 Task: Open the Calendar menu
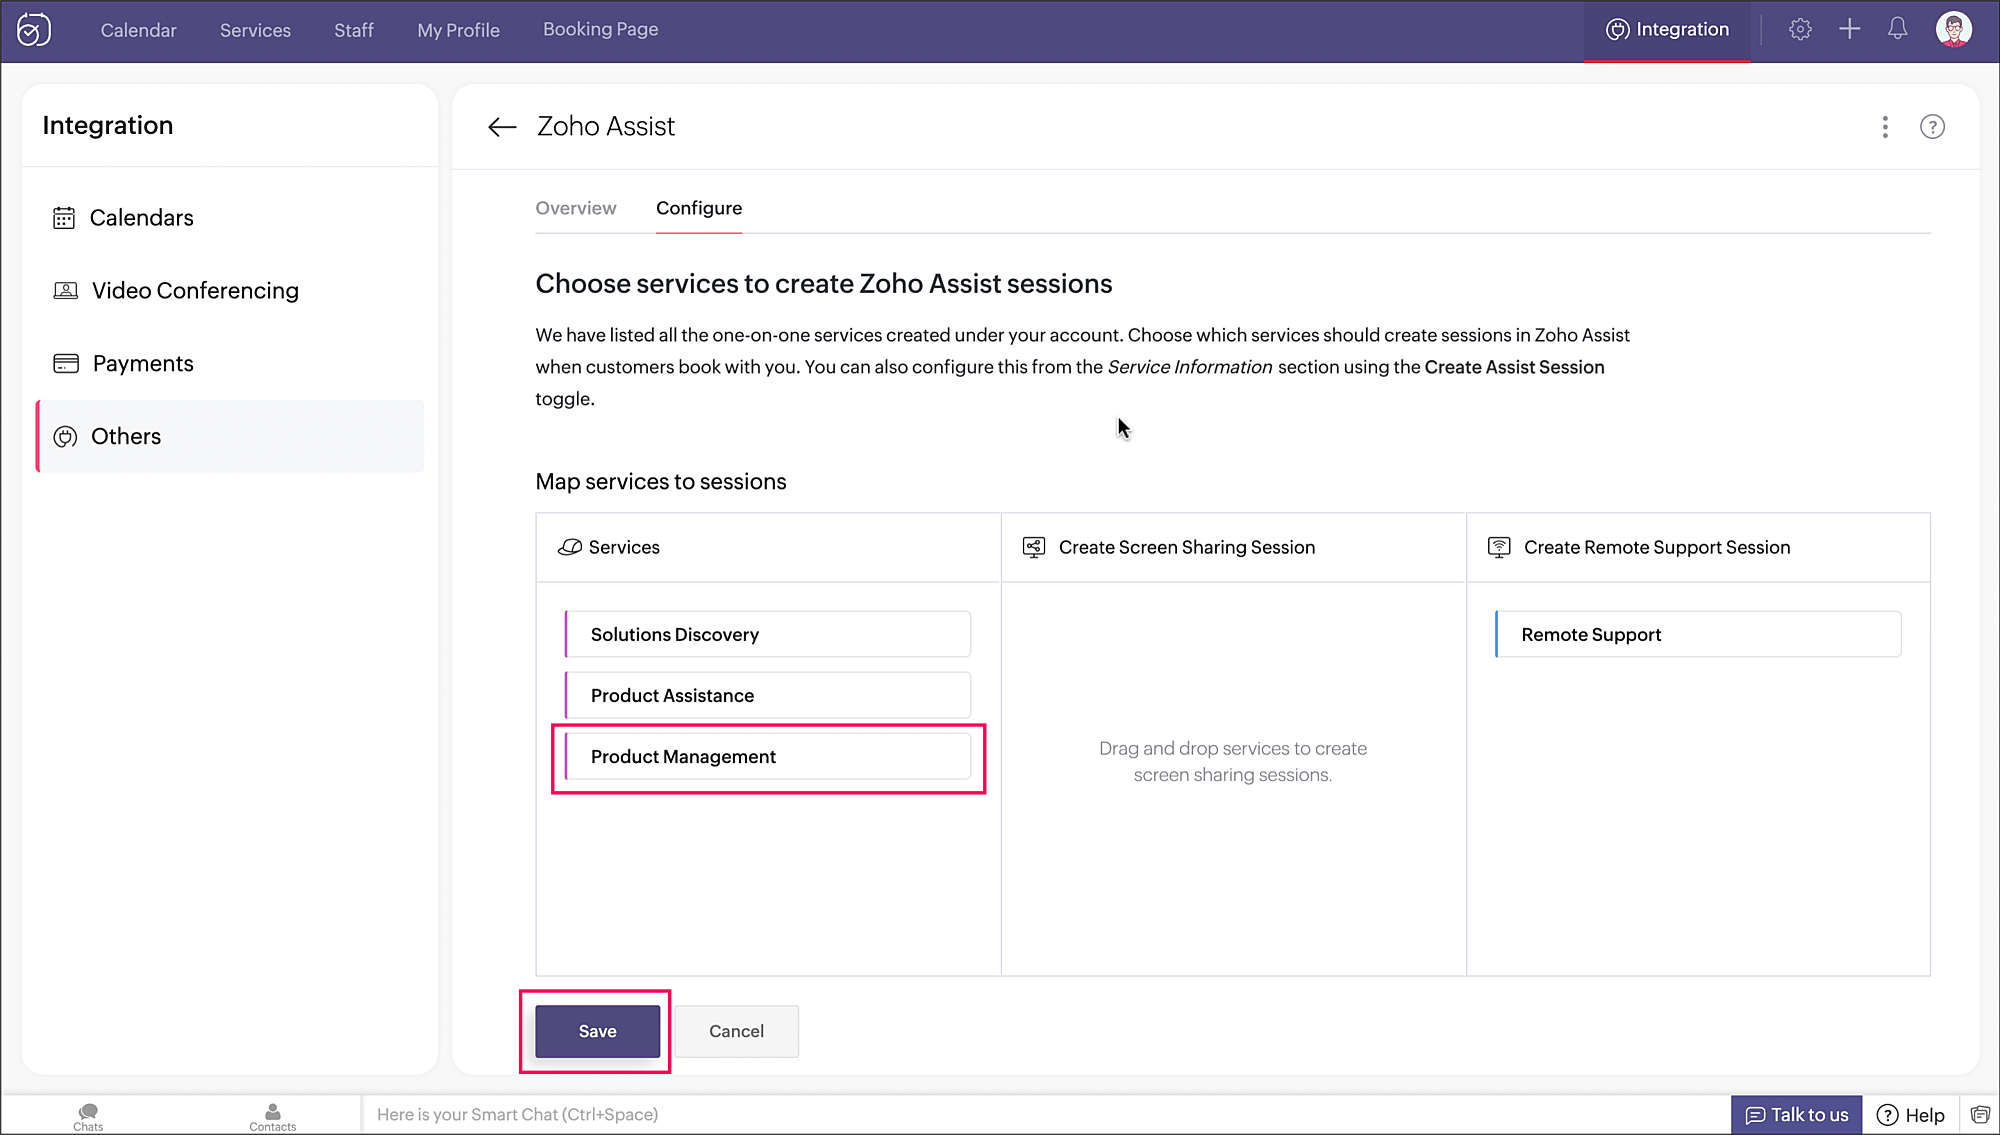pyautogui.click(x=138, y=30)
